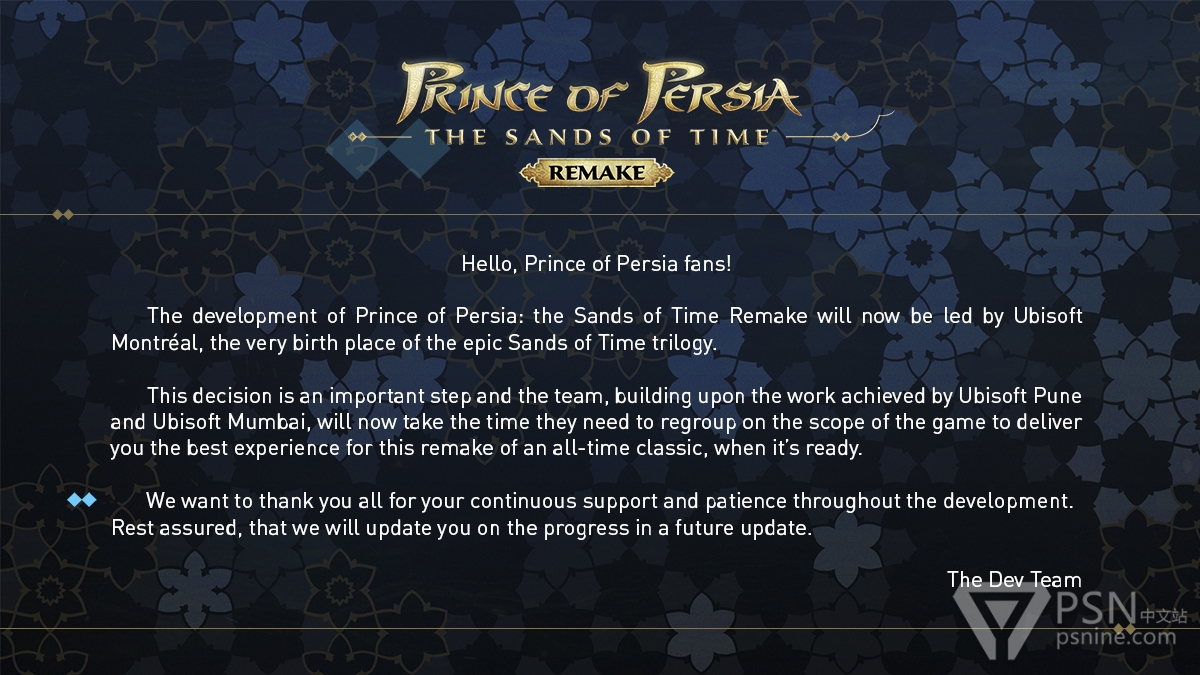Click the "We want to thank you" sentence

(x=610, y=500)
